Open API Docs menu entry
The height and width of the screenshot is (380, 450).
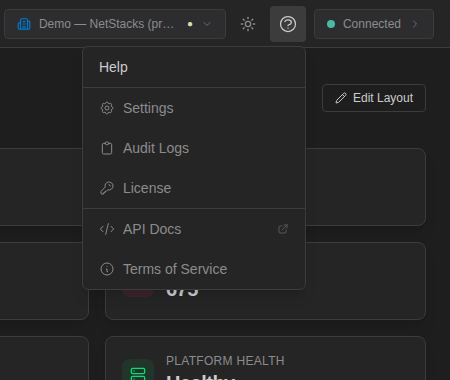[194, 229]
